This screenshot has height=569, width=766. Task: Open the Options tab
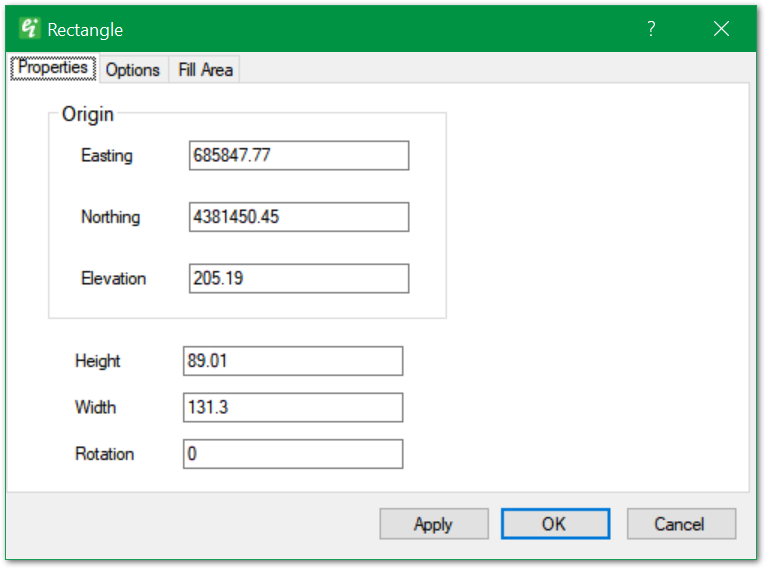(133, 70)
